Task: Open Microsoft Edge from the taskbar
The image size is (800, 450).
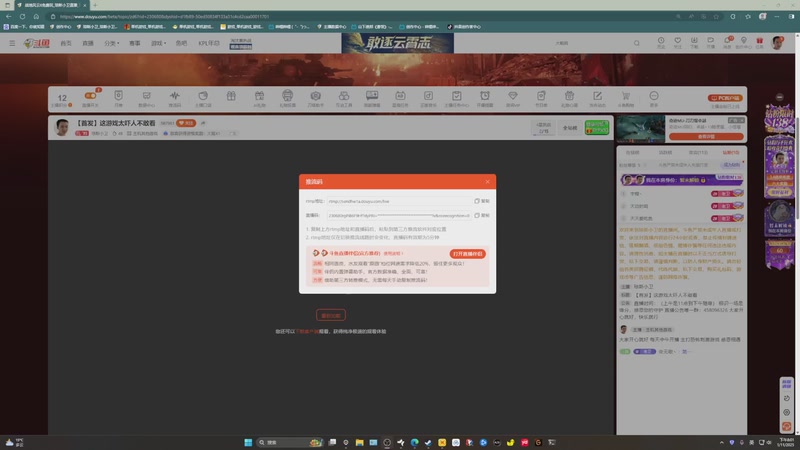Action: tap(414, 442)
